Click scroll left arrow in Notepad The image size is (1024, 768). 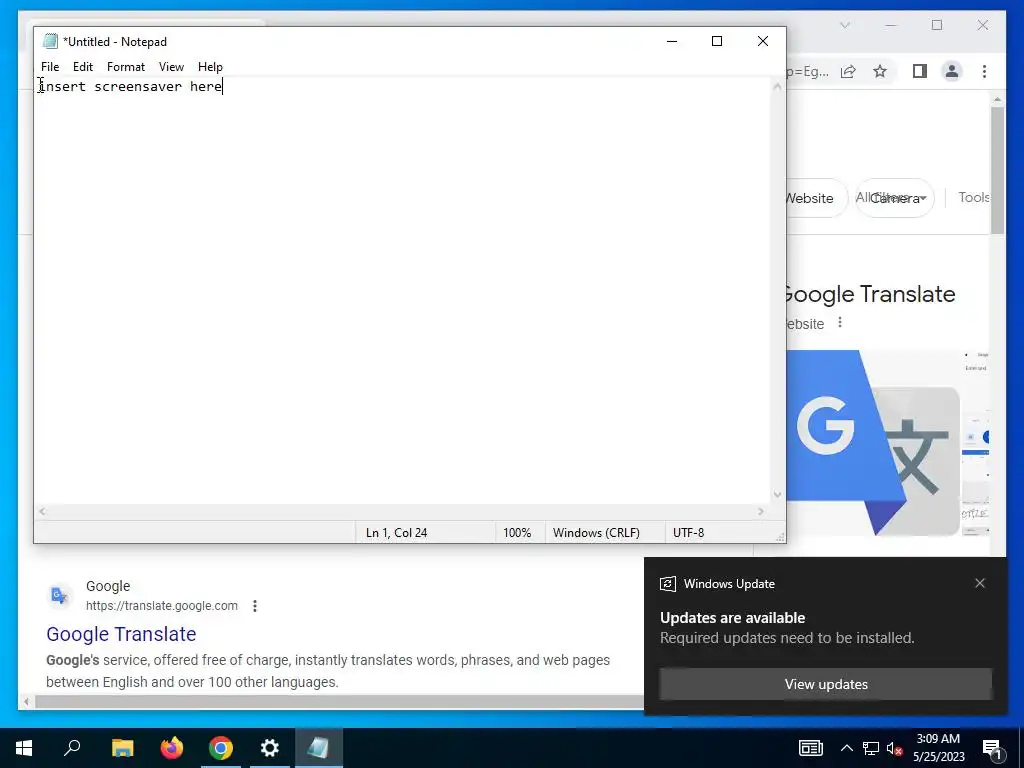pyautogui.click(x=42, y=511)
